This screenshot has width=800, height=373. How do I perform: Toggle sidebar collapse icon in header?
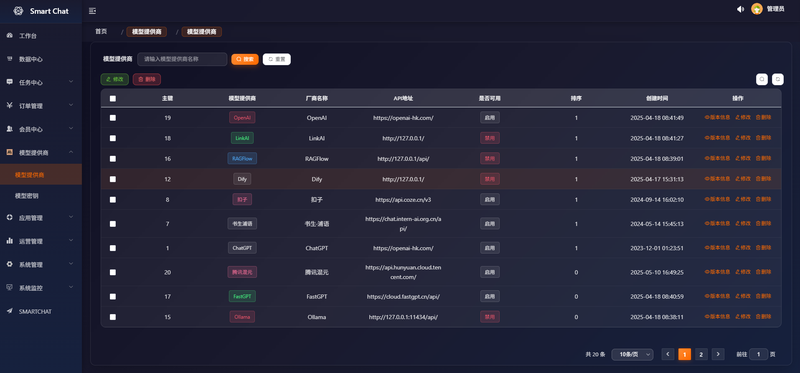(92, 11)
